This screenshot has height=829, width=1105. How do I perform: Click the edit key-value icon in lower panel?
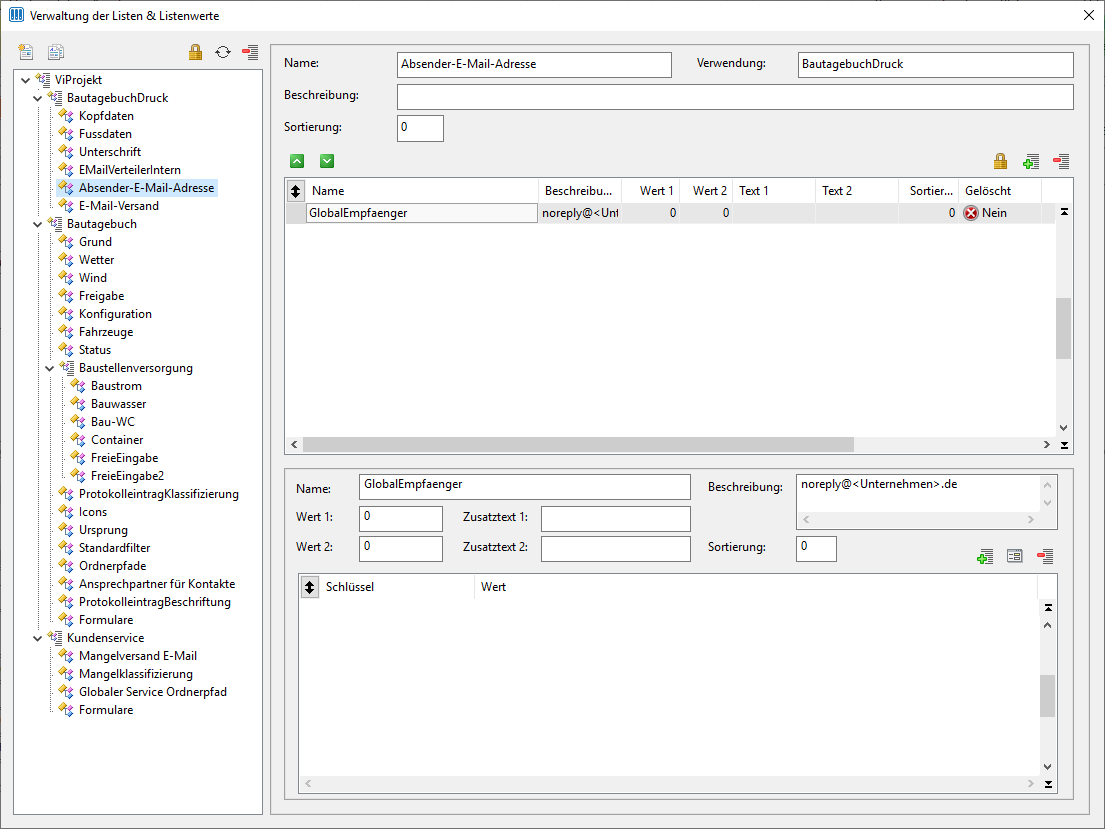(x=1015, y=556)
